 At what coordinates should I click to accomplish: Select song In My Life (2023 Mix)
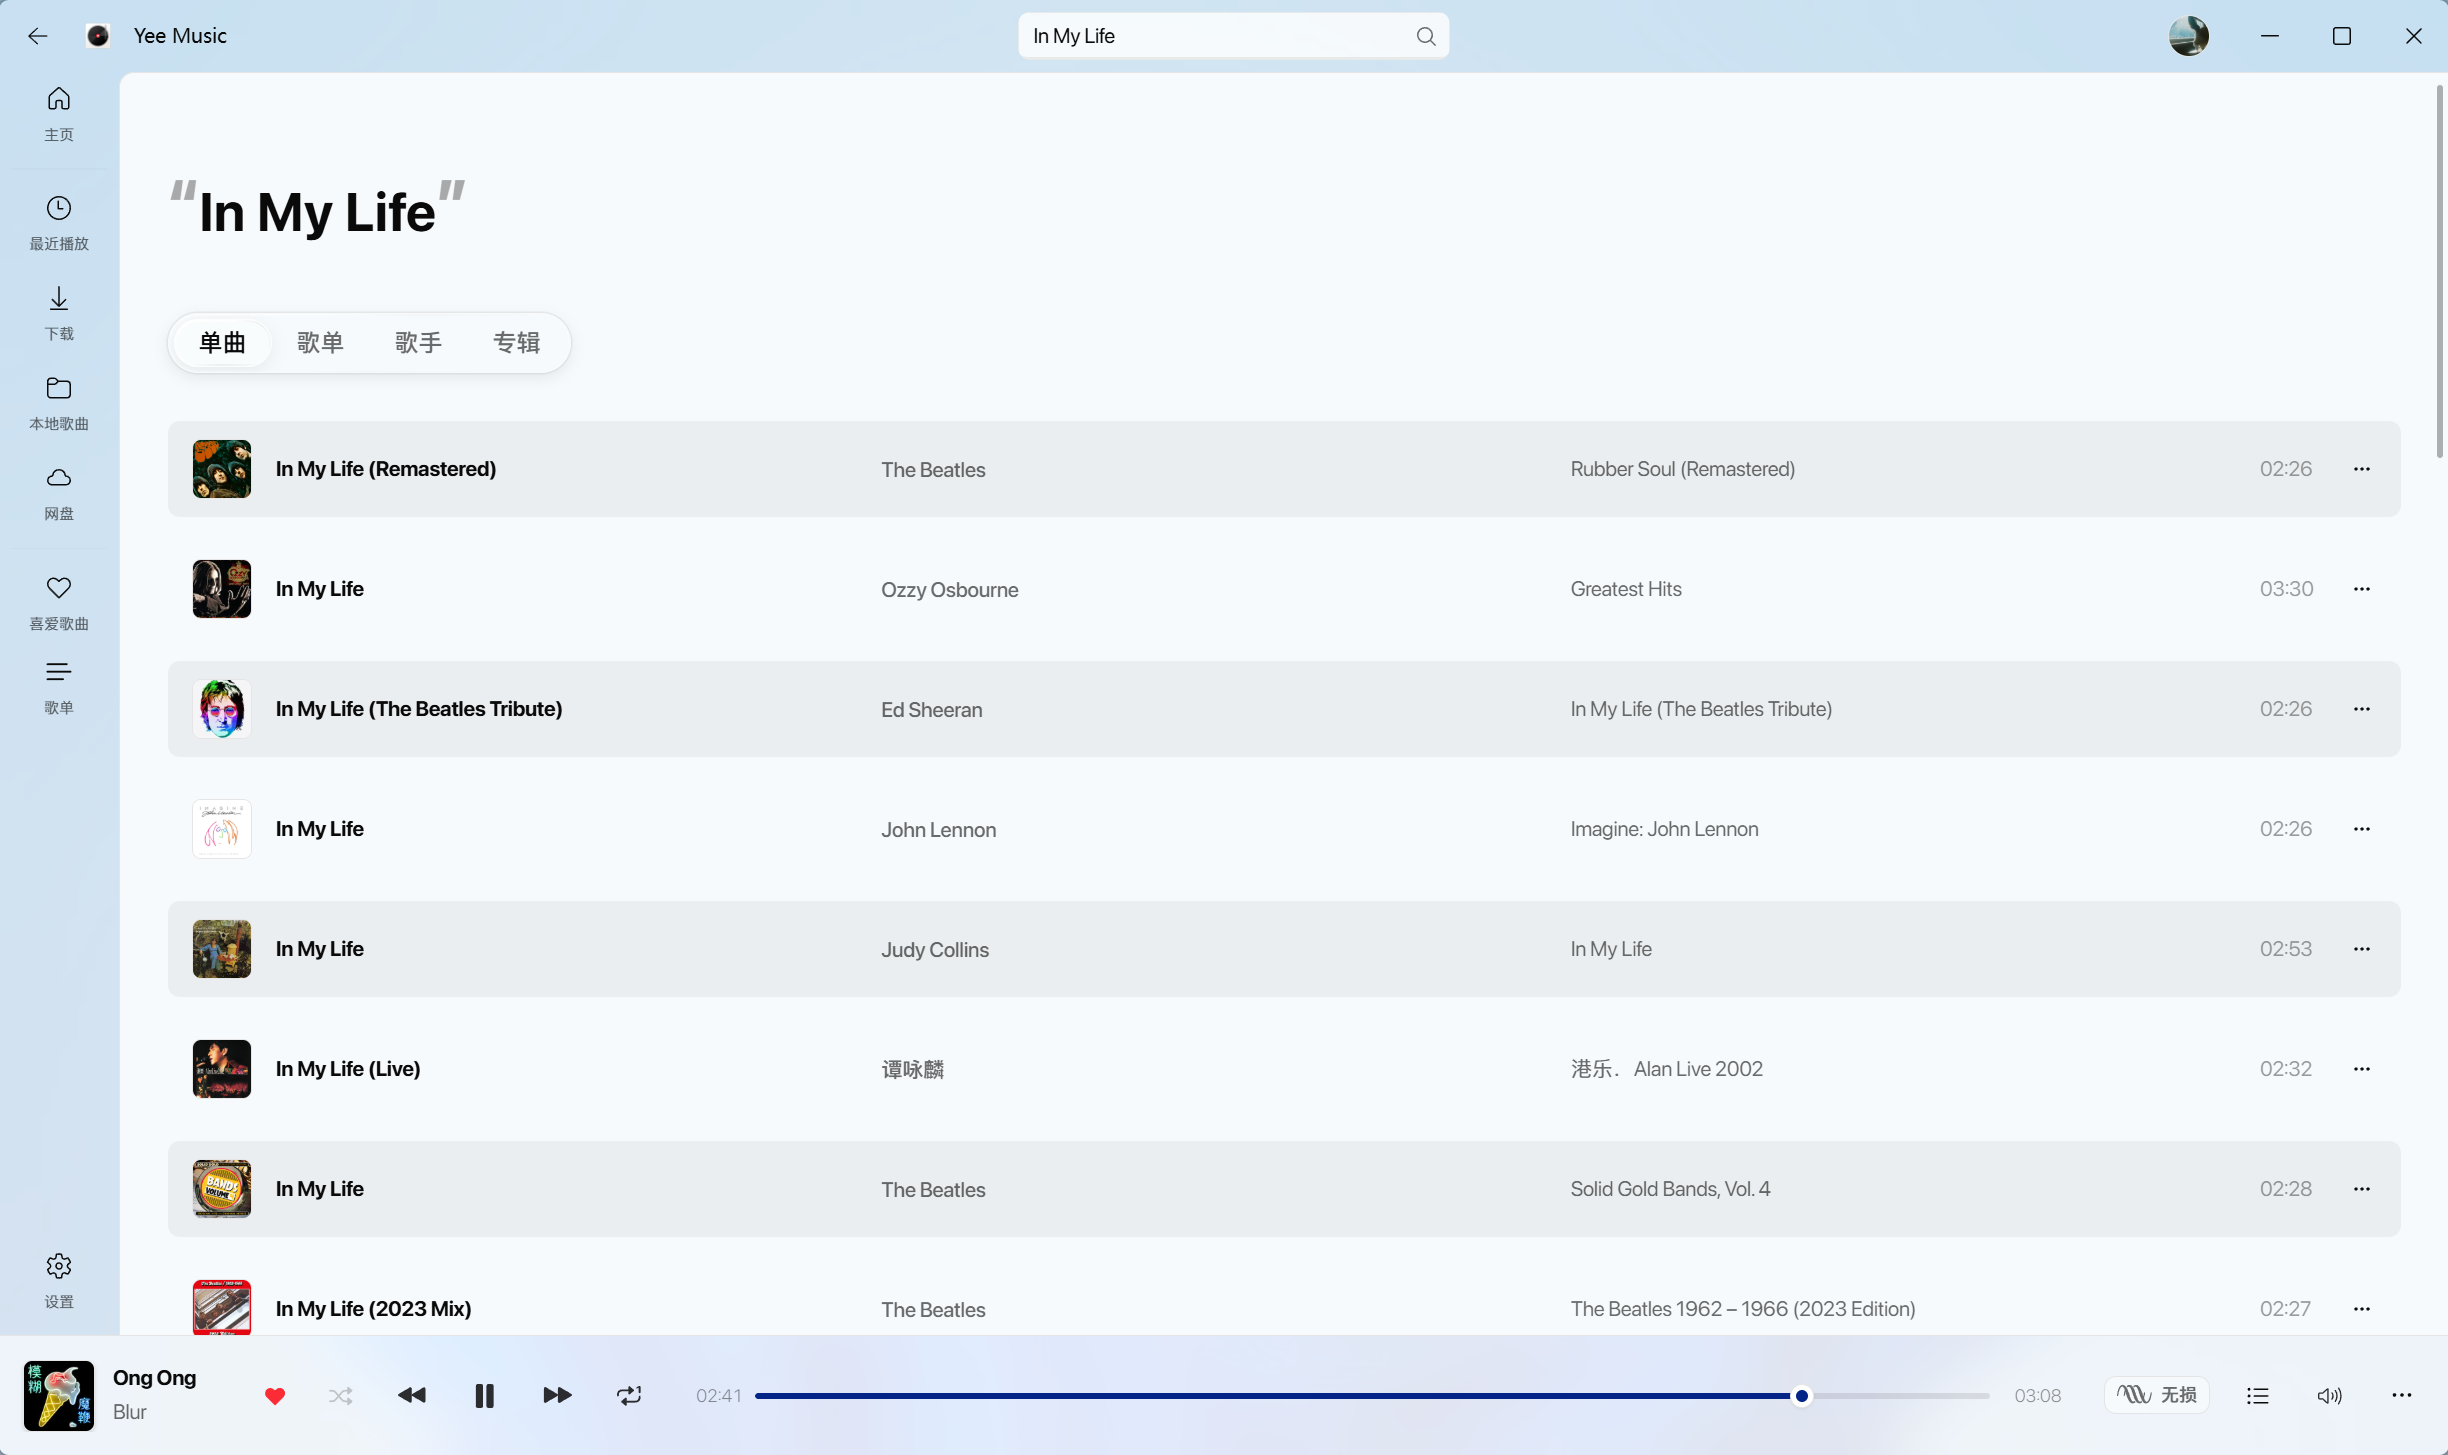pos(374,1309)
